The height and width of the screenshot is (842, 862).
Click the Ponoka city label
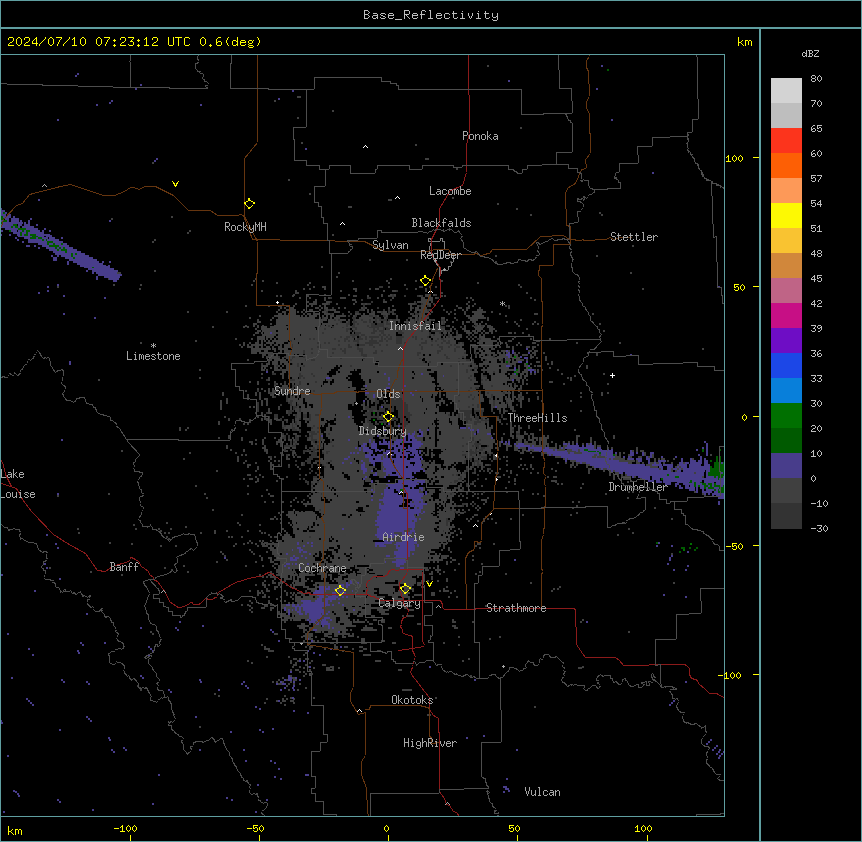coord(480,136)
